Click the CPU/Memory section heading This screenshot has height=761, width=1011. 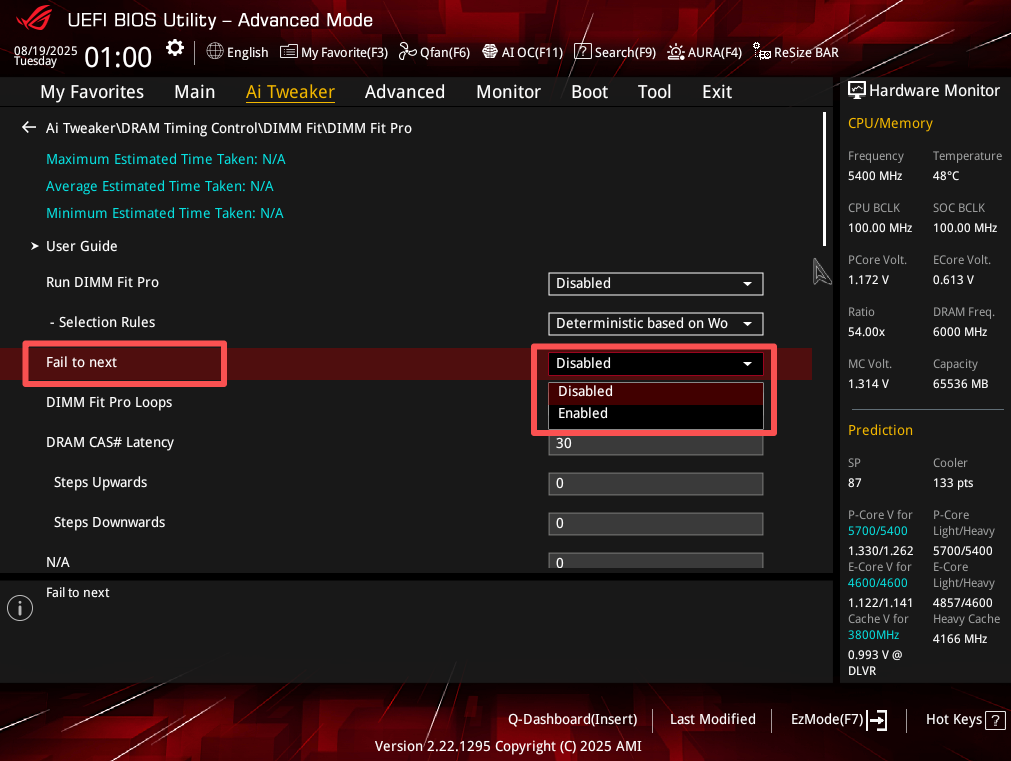point(890,123)
